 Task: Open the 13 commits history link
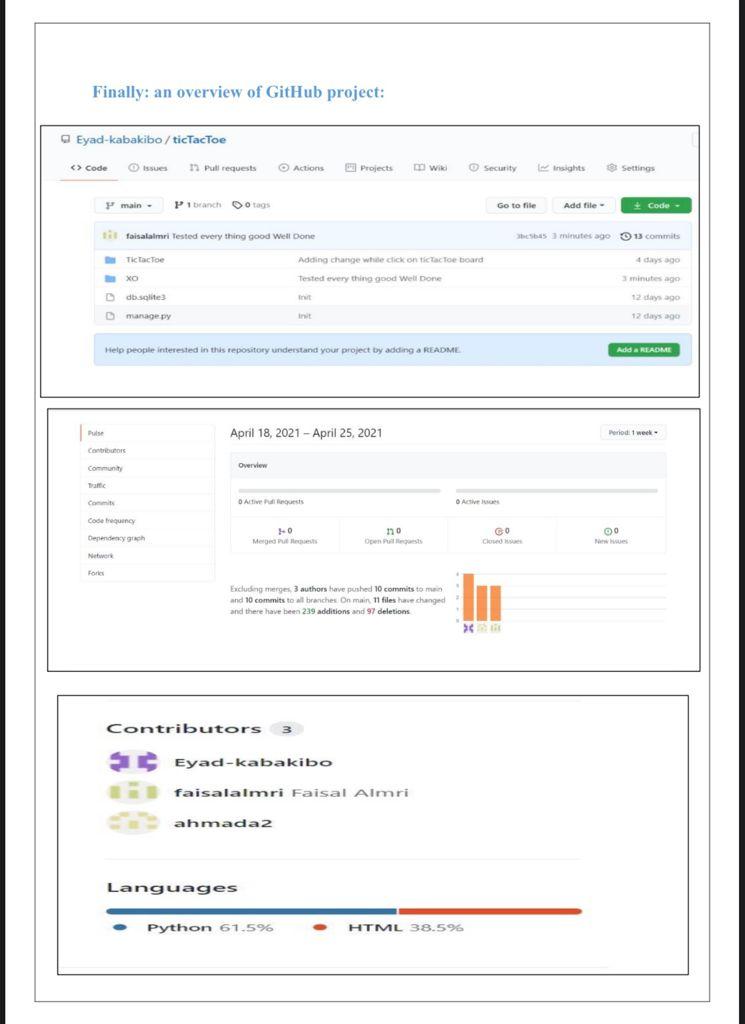[650, 236]
